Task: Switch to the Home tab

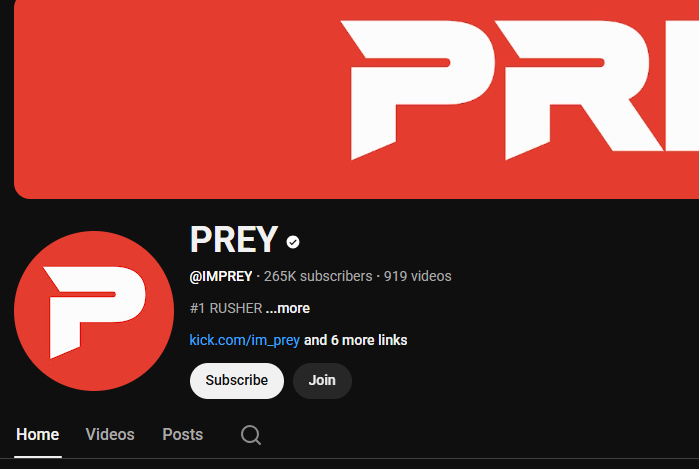Action: [x=37, y=435]
